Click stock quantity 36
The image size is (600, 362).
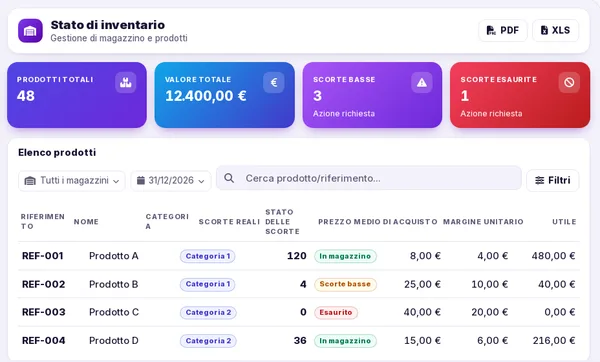[300, 341]
